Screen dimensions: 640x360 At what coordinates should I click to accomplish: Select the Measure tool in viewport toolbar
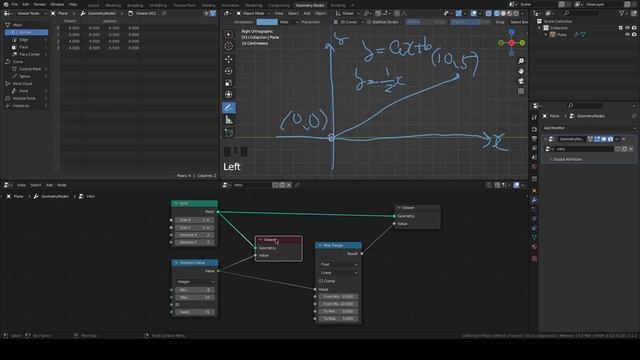pyautogui.click(x=229, y=120)
